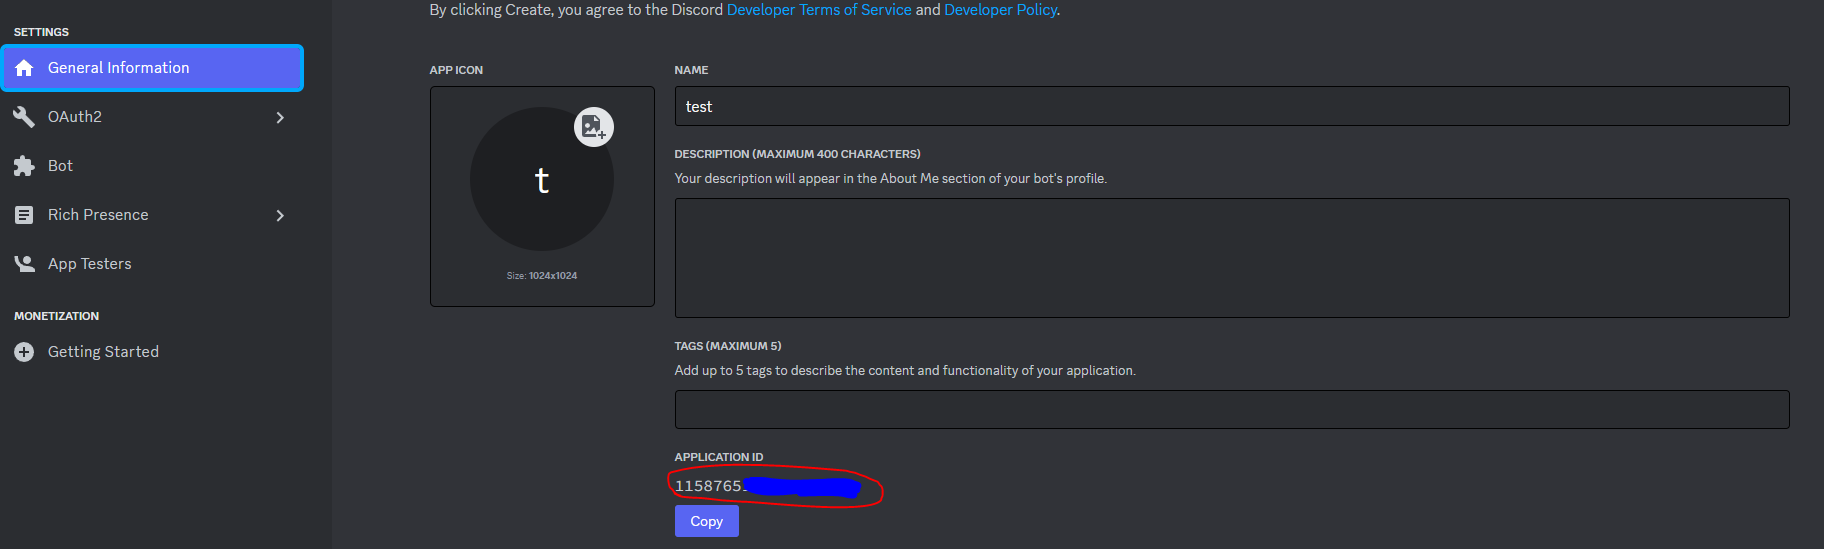
Task: Click the wrench icon next to OAuth2
Action: pyautogui.click(x=24, y=117)
